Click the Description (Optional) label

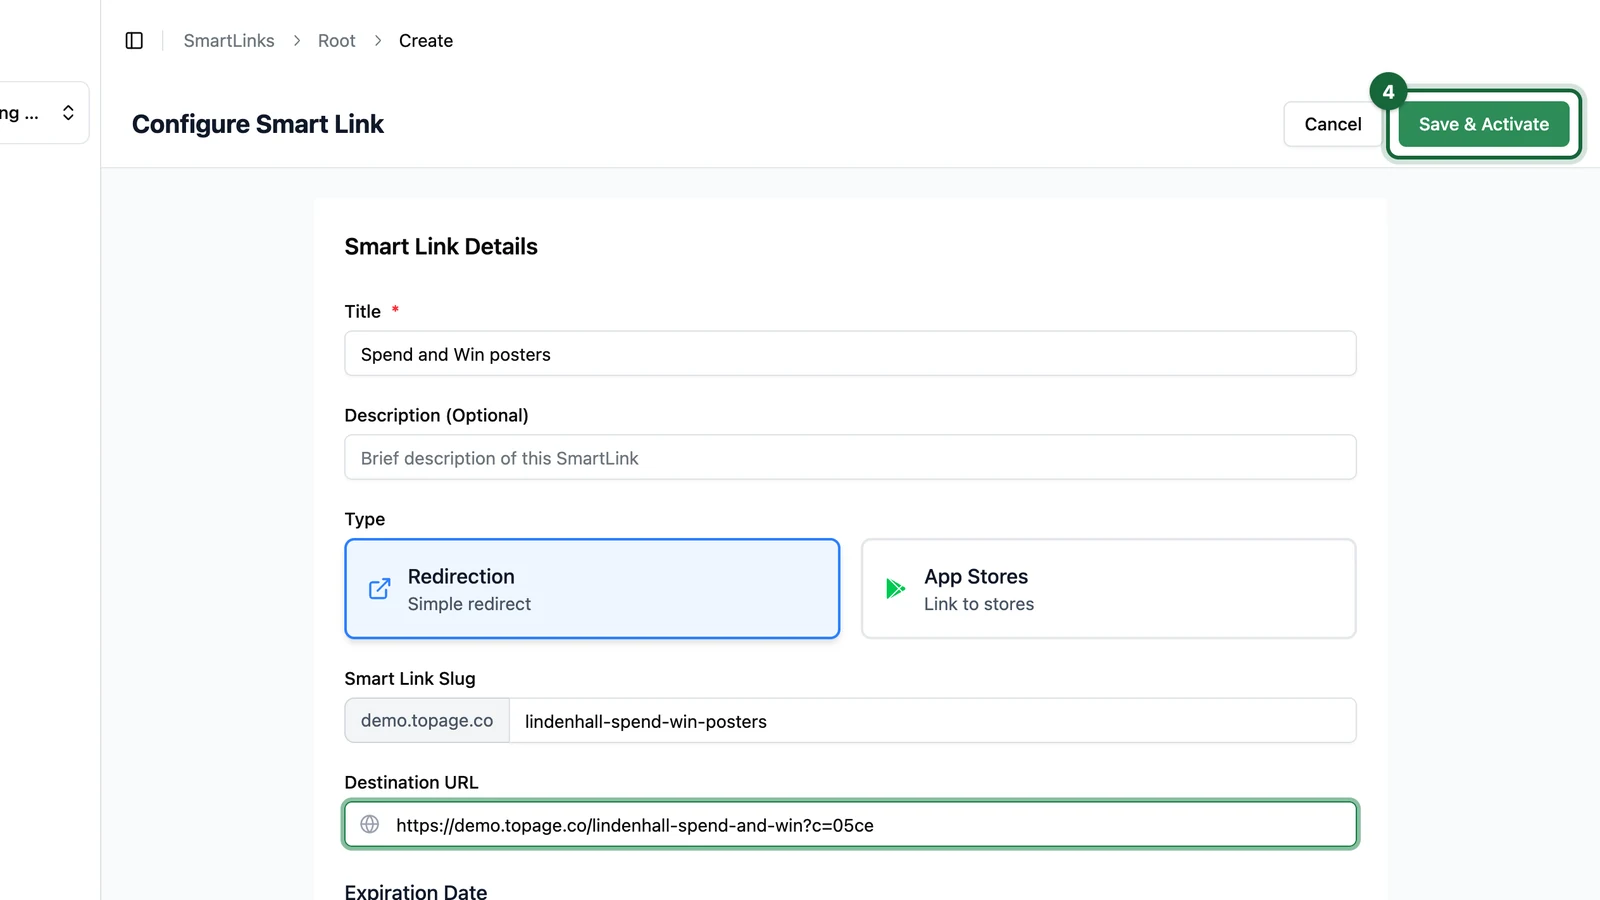436,415
